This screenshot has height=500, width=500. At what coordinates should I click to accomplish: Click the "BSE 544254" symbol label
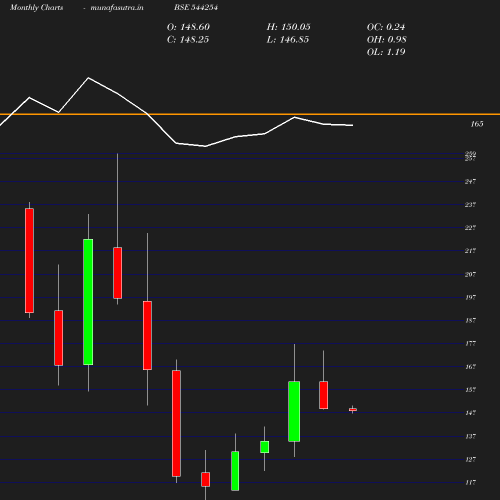click(196, 7)
